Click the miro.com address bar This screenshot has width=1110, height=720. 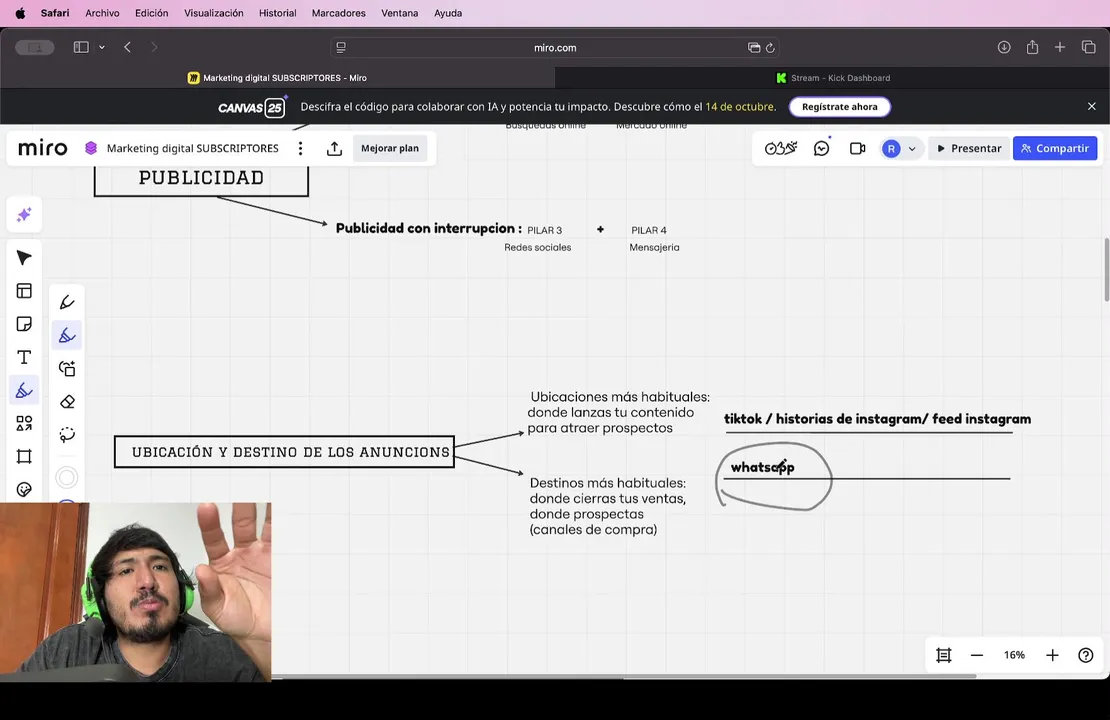(x=555, y=47)
